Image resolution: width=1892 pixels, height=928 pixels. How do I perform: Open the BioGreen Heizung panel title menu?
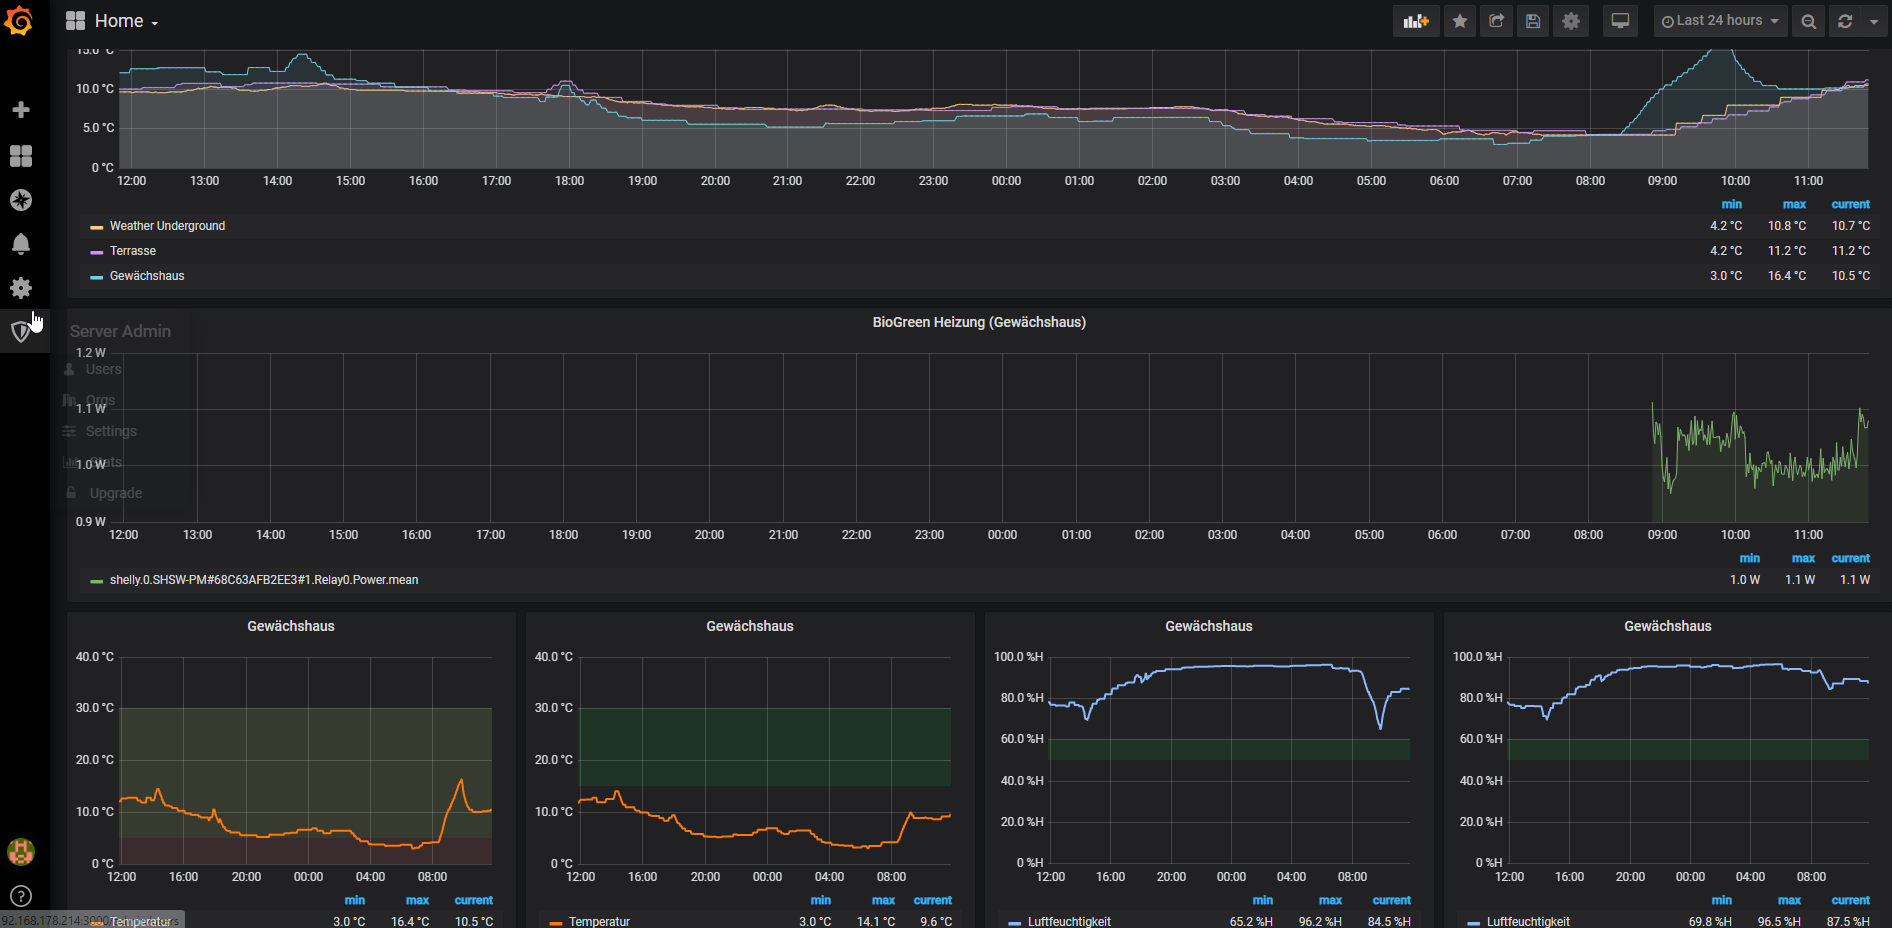coord(978,322)
